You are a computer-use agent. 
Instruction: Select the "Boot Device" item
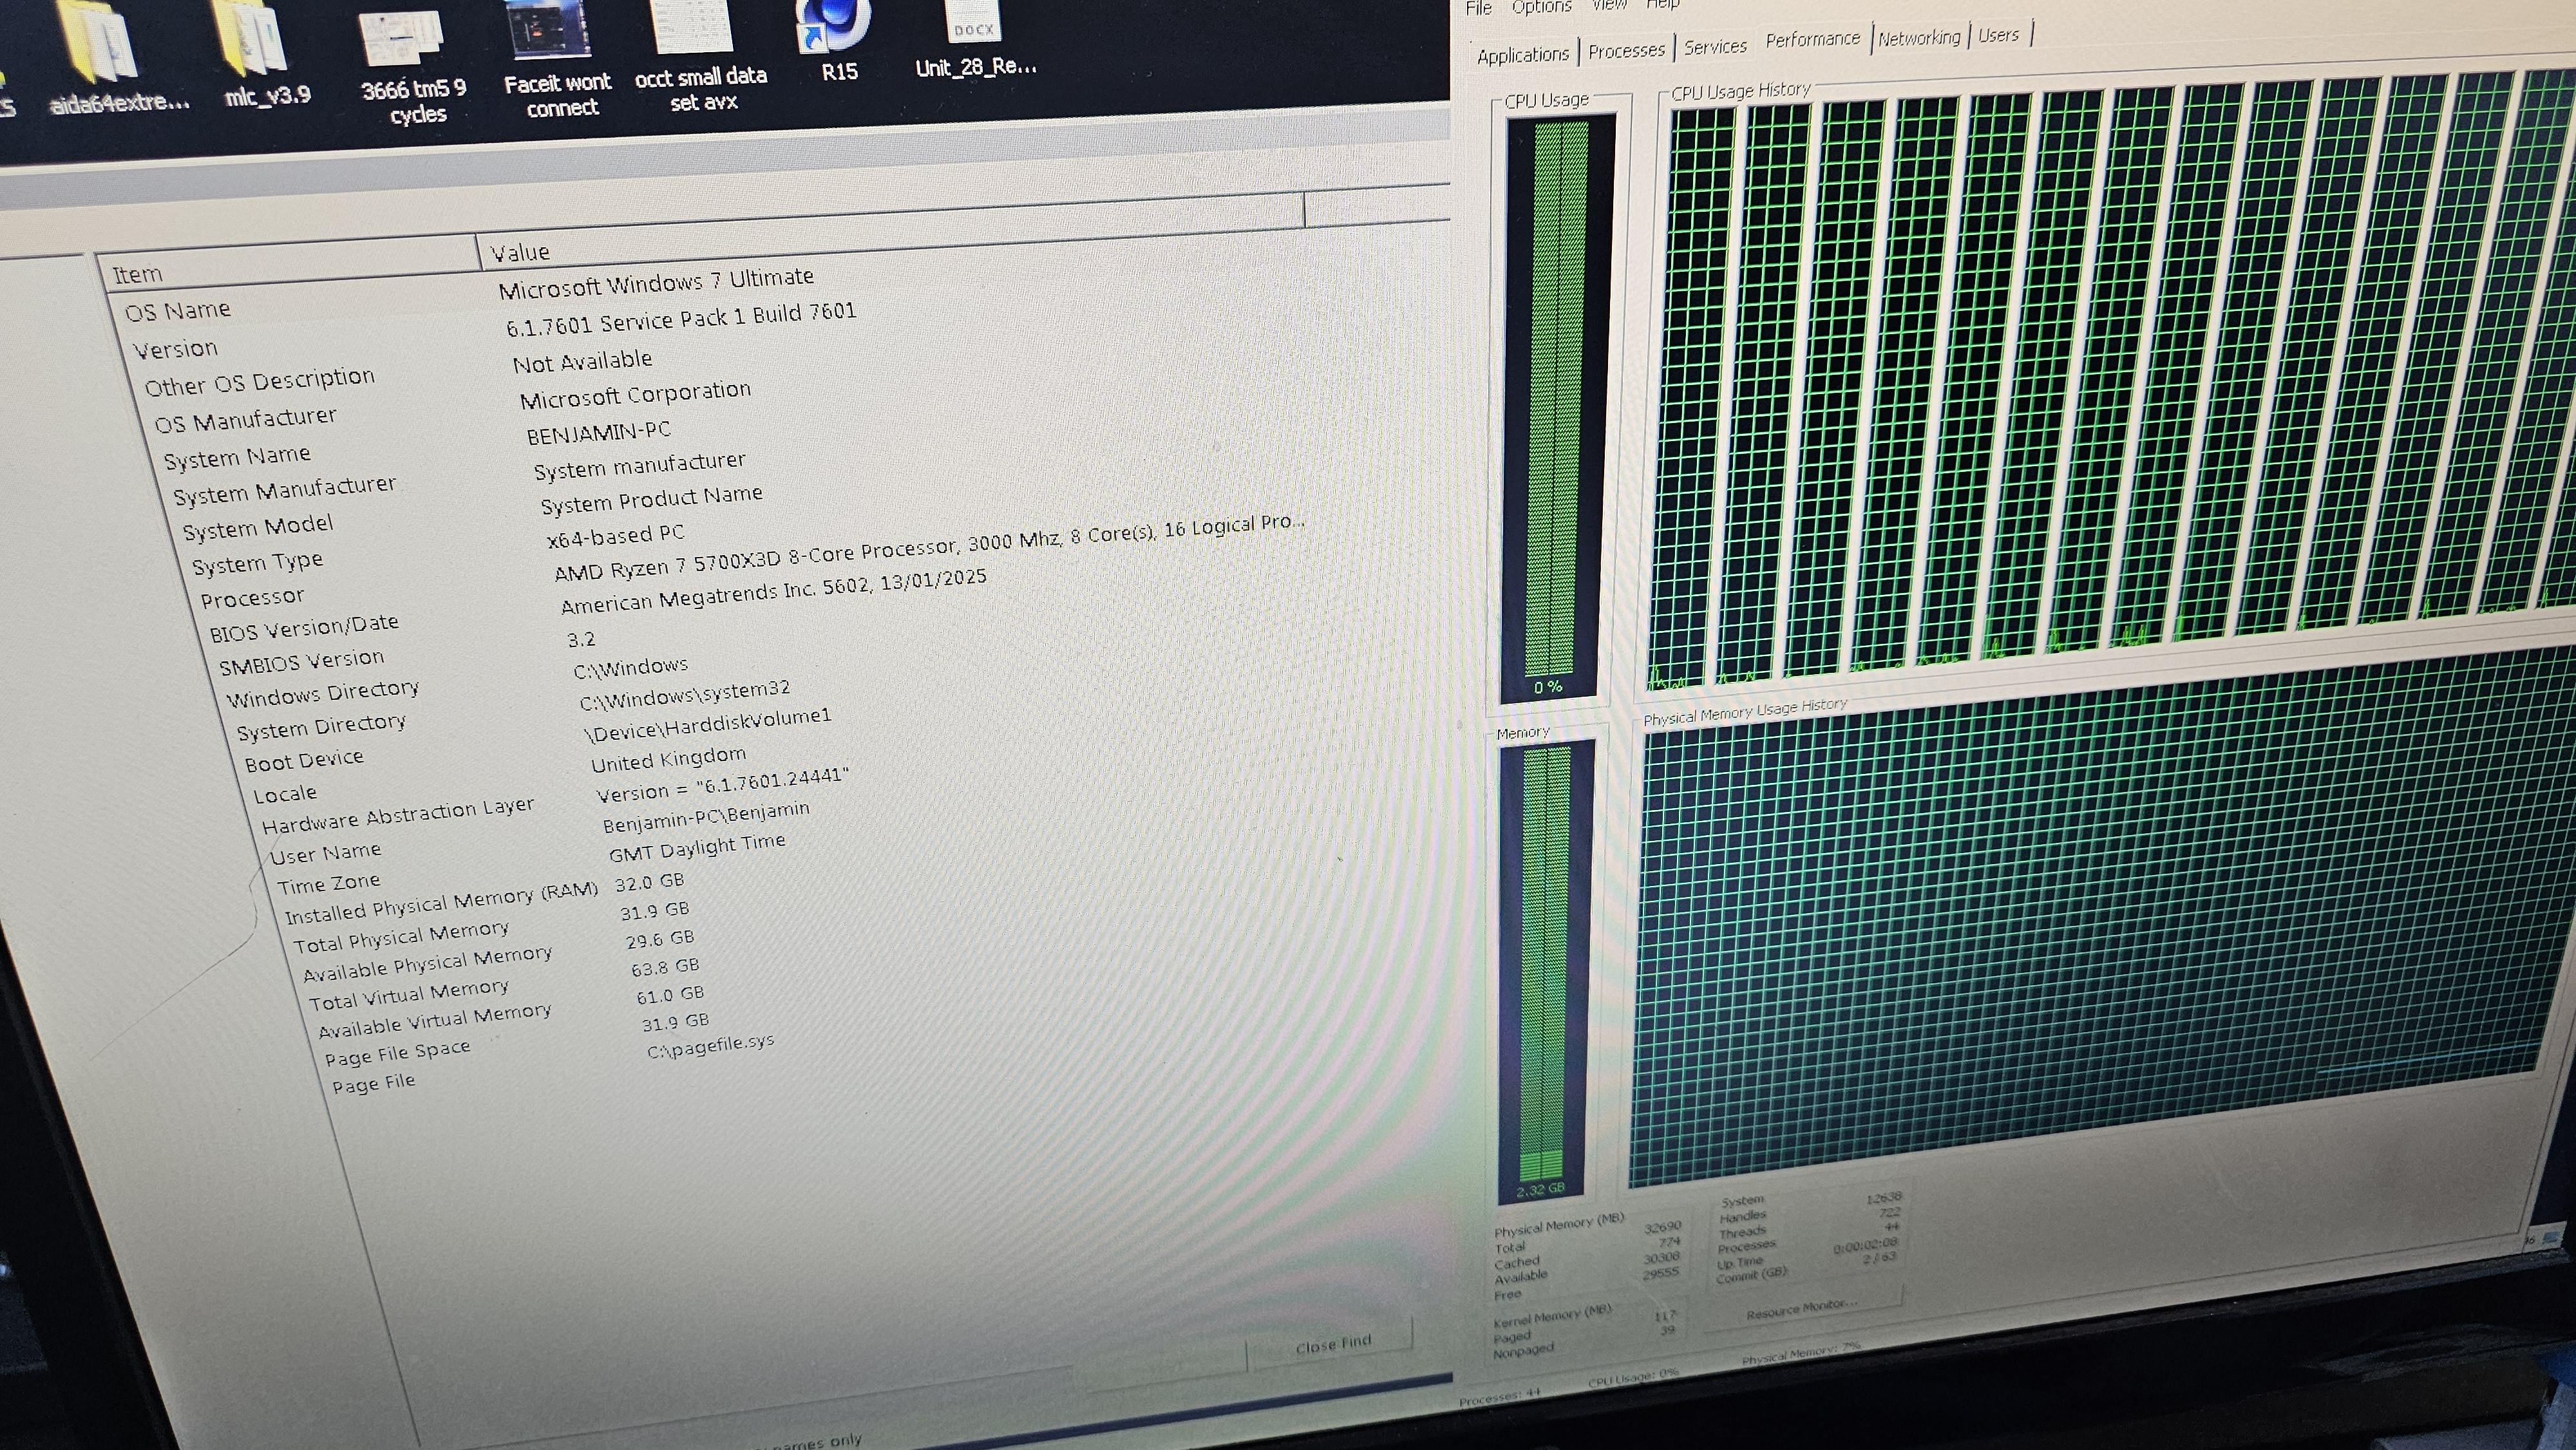coord(304,760)
